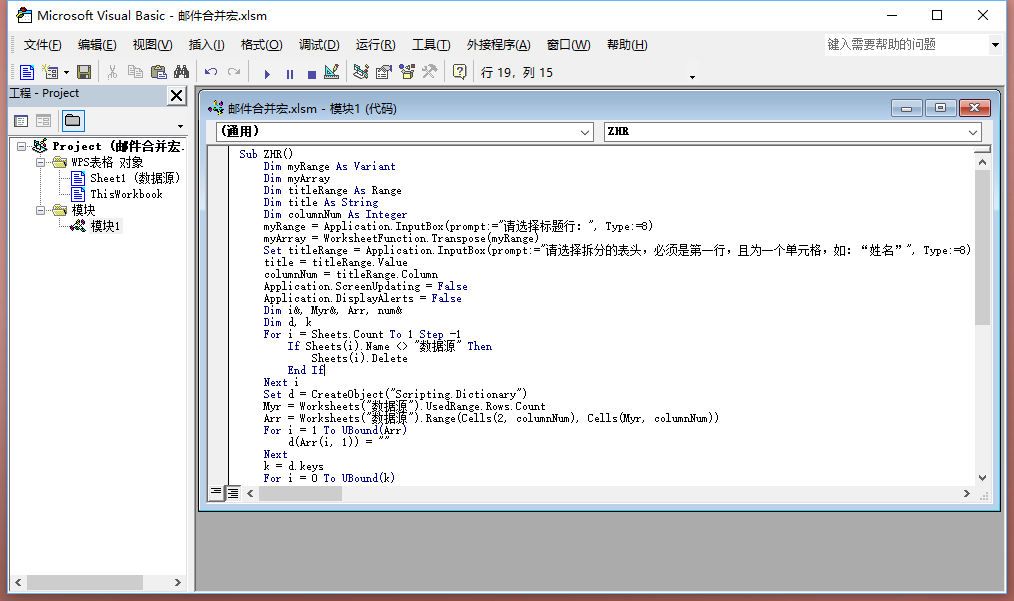Switch to full module view at bottom-left
1014x601 pixels.
[x=233, y=492]
